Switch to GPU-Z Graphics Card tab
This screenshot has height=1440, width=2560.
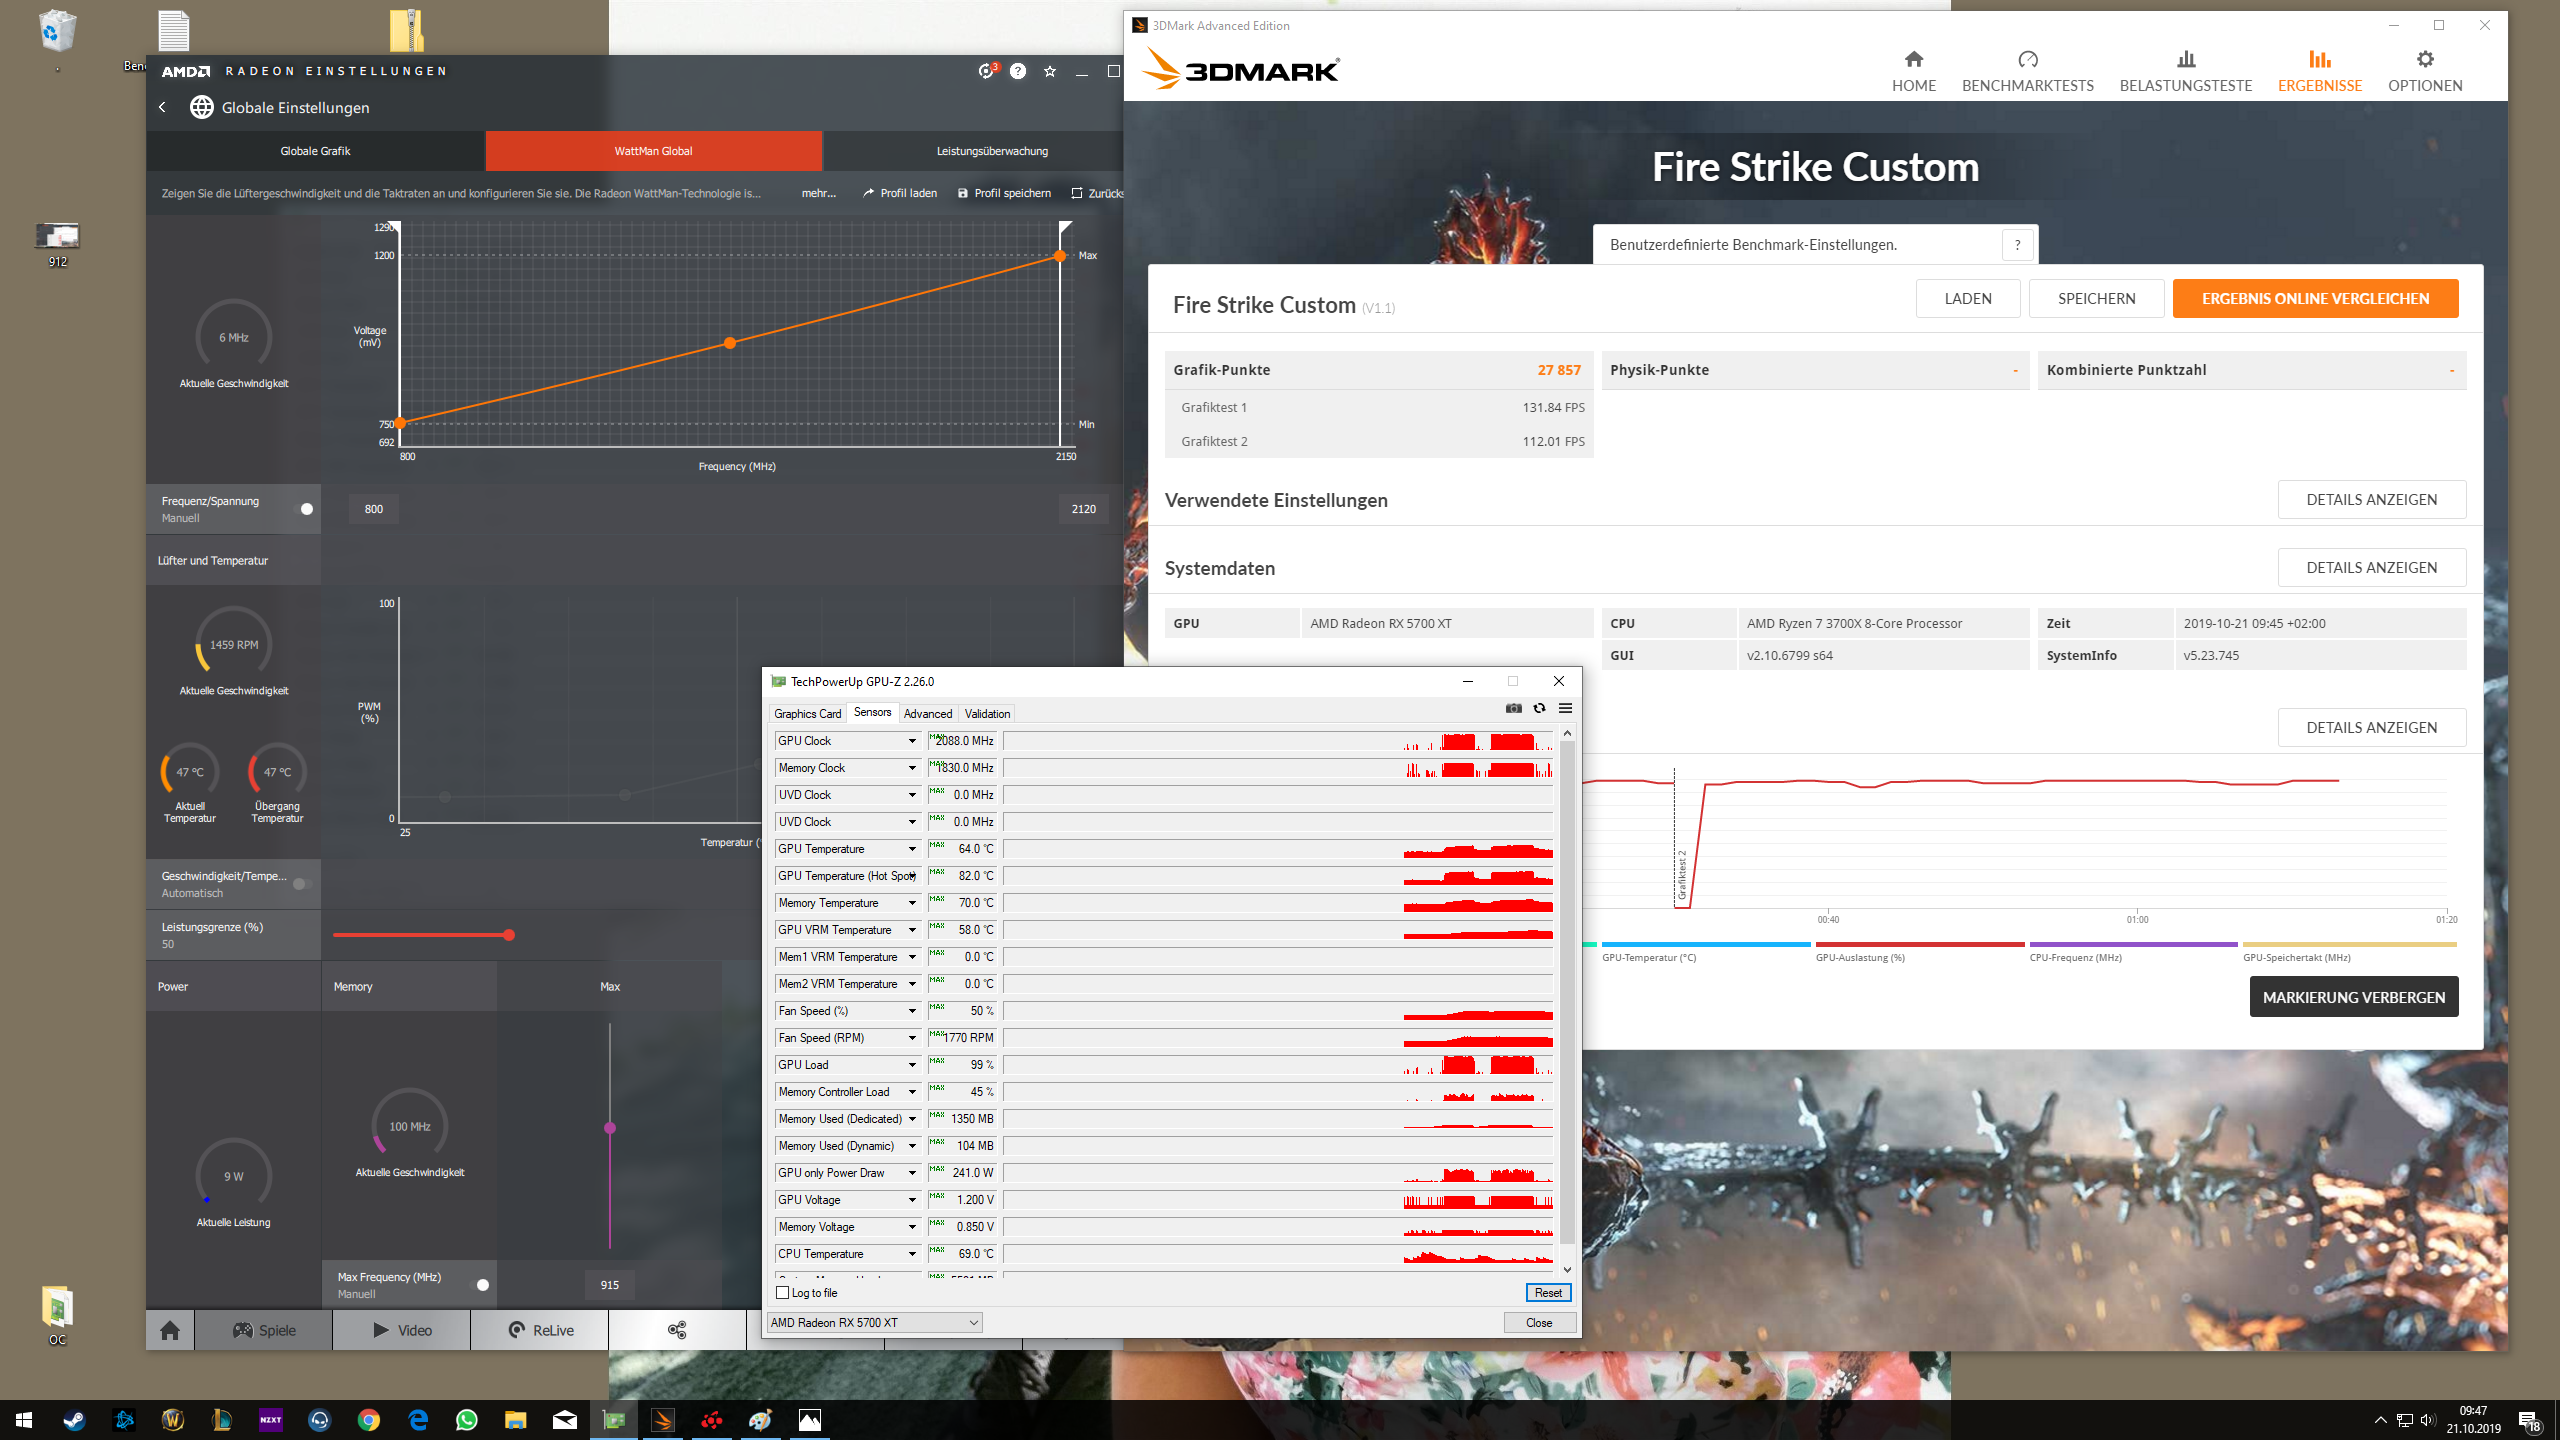[807, 714]
